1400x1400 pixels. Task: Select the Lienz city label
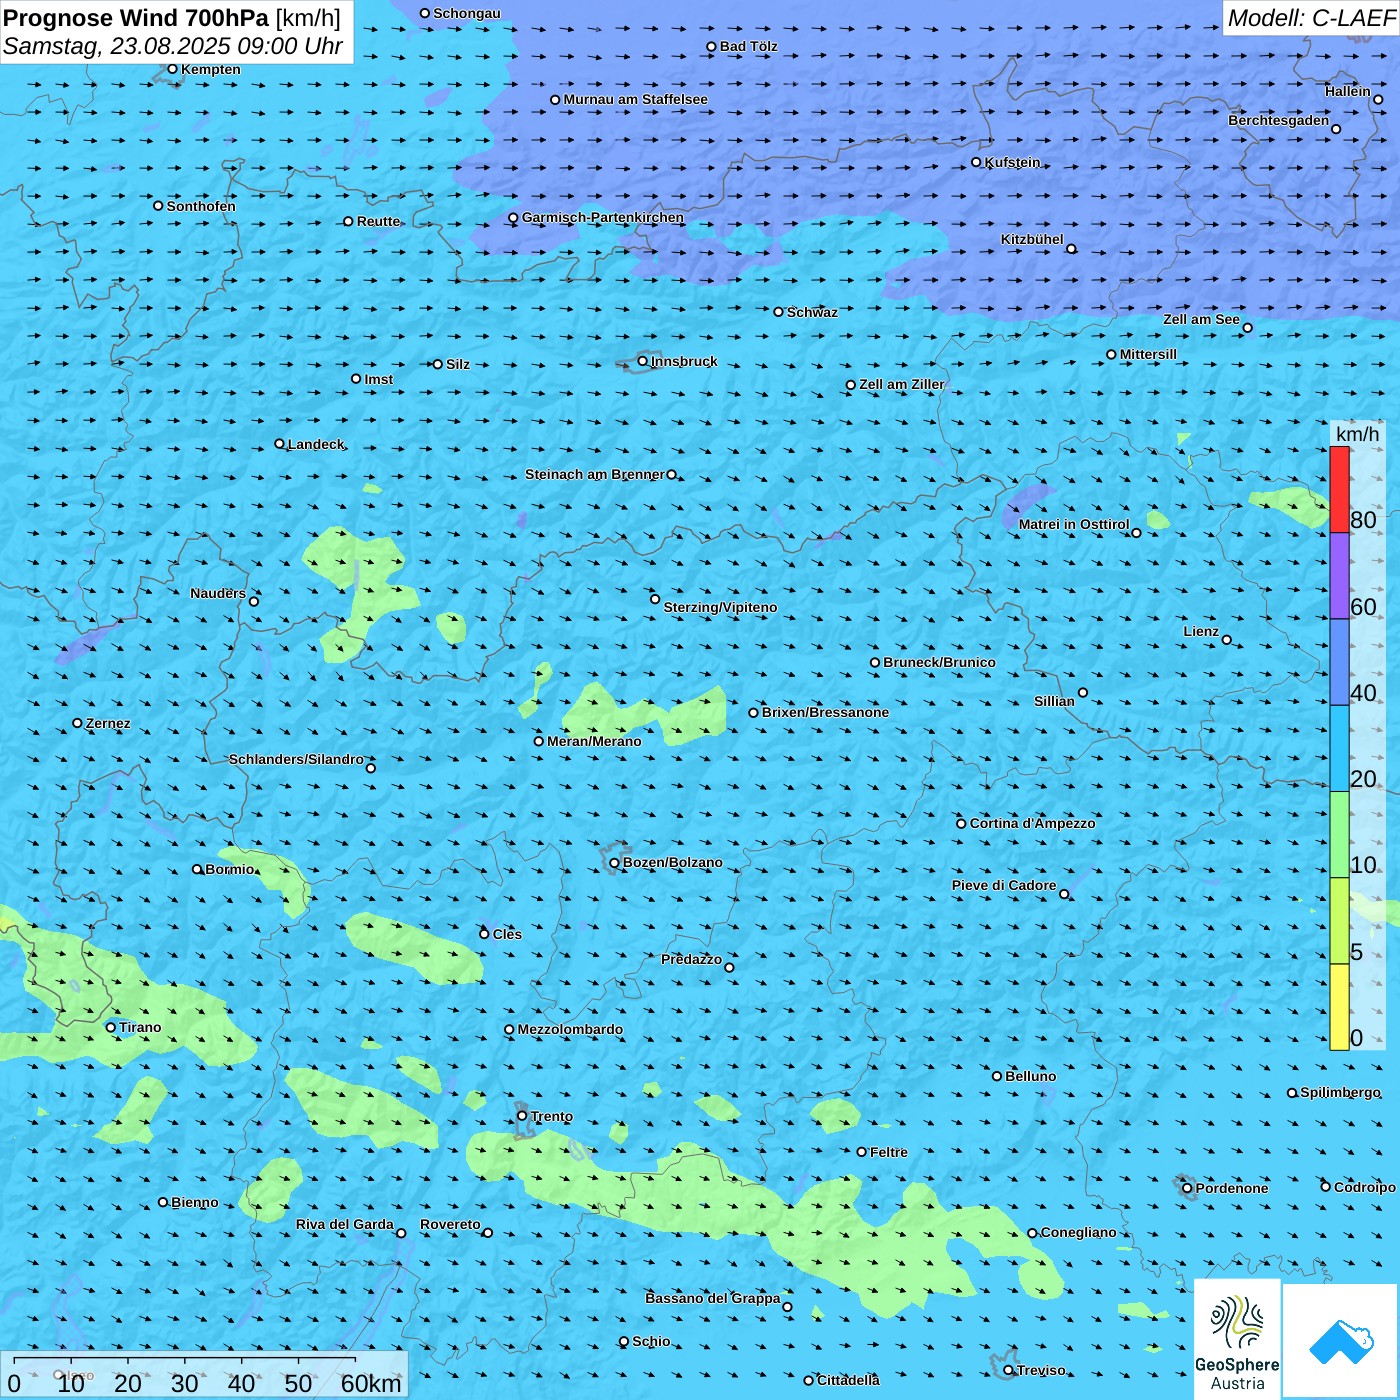(x=1201, y=631)
